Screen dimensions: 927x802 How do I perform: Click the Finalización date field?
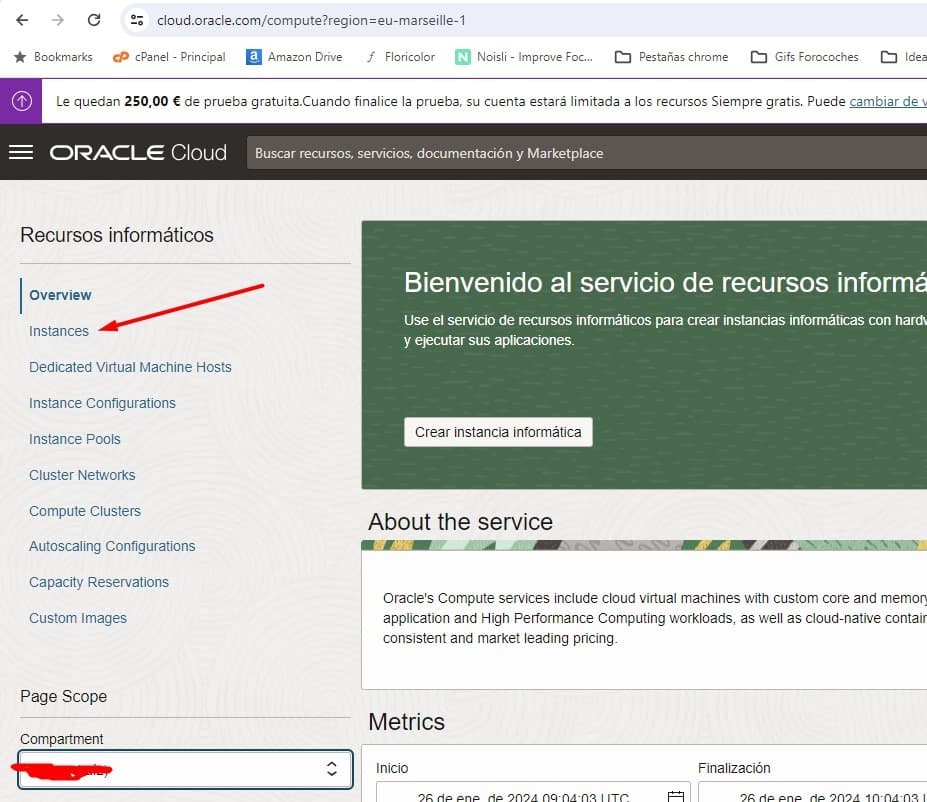click(x=812, y=793)
